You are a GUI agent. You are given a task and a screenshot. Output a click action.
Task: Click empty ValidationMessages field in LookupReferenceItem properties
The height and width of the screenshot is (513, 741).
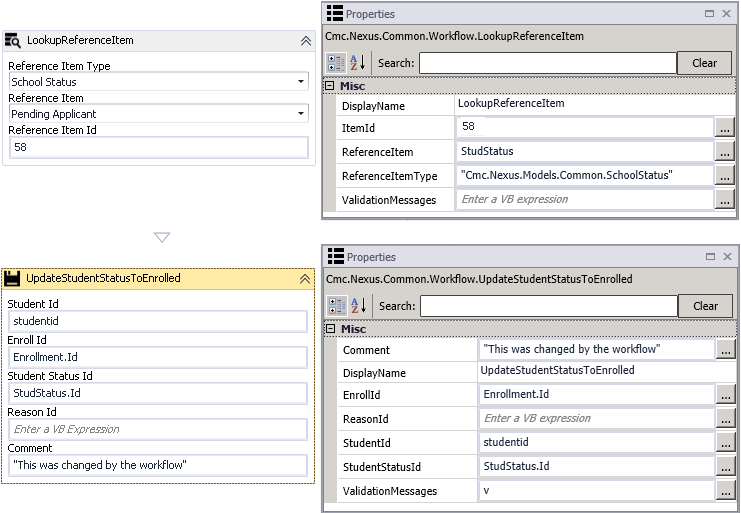(585, 200)
